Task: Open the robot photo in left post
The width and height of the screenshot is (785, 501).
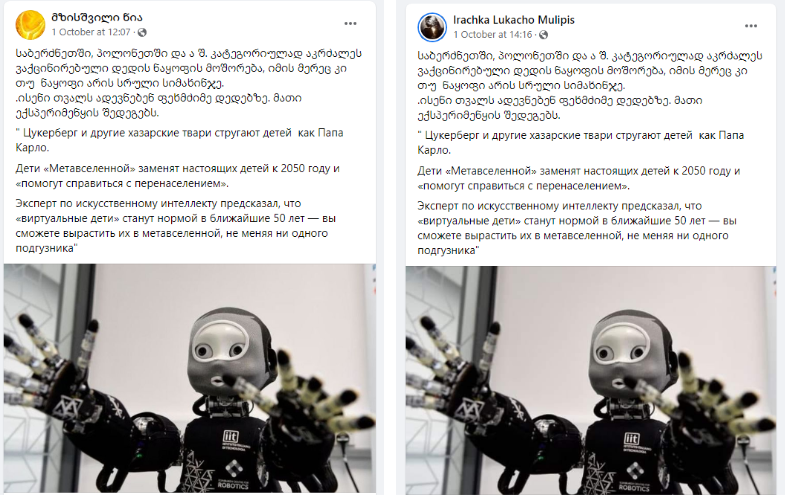Action: pos(190,378)
